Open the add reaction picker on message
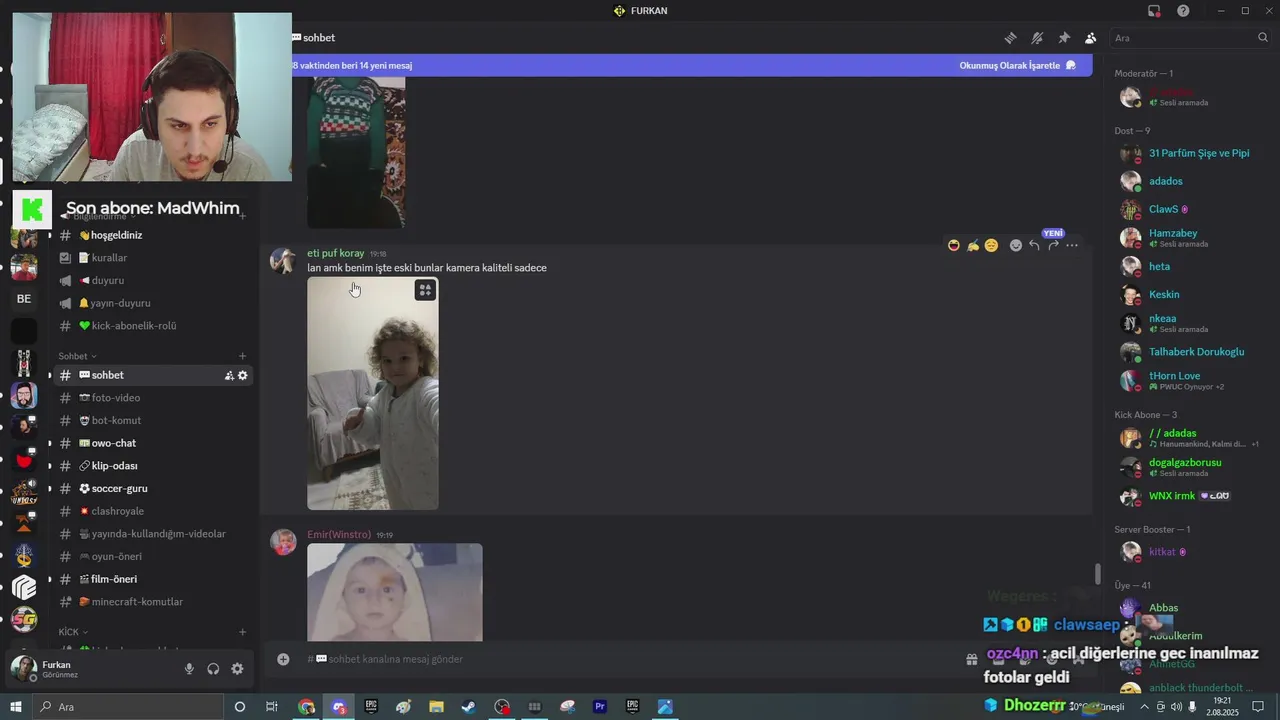Screen dimensions: 1280x720 click(x=1016, y=245)
